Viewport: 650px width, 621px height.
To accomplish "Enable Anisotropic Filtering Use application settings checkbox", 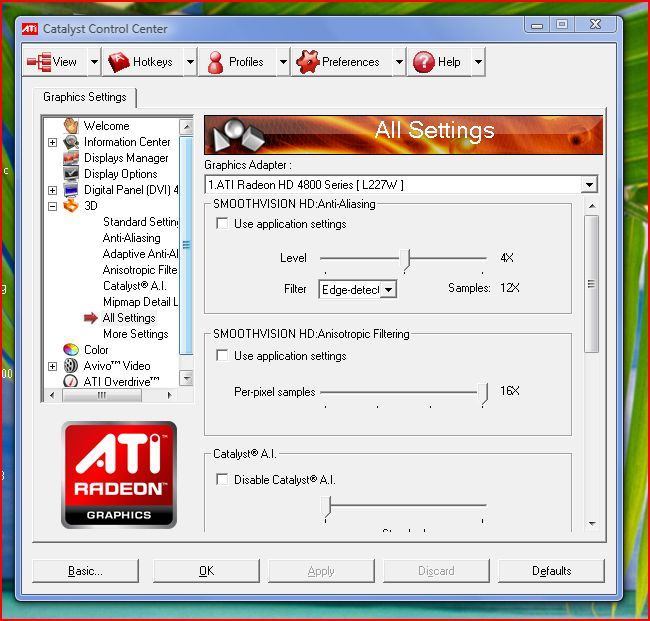I will pyautogui.click(x=222, y=356).
